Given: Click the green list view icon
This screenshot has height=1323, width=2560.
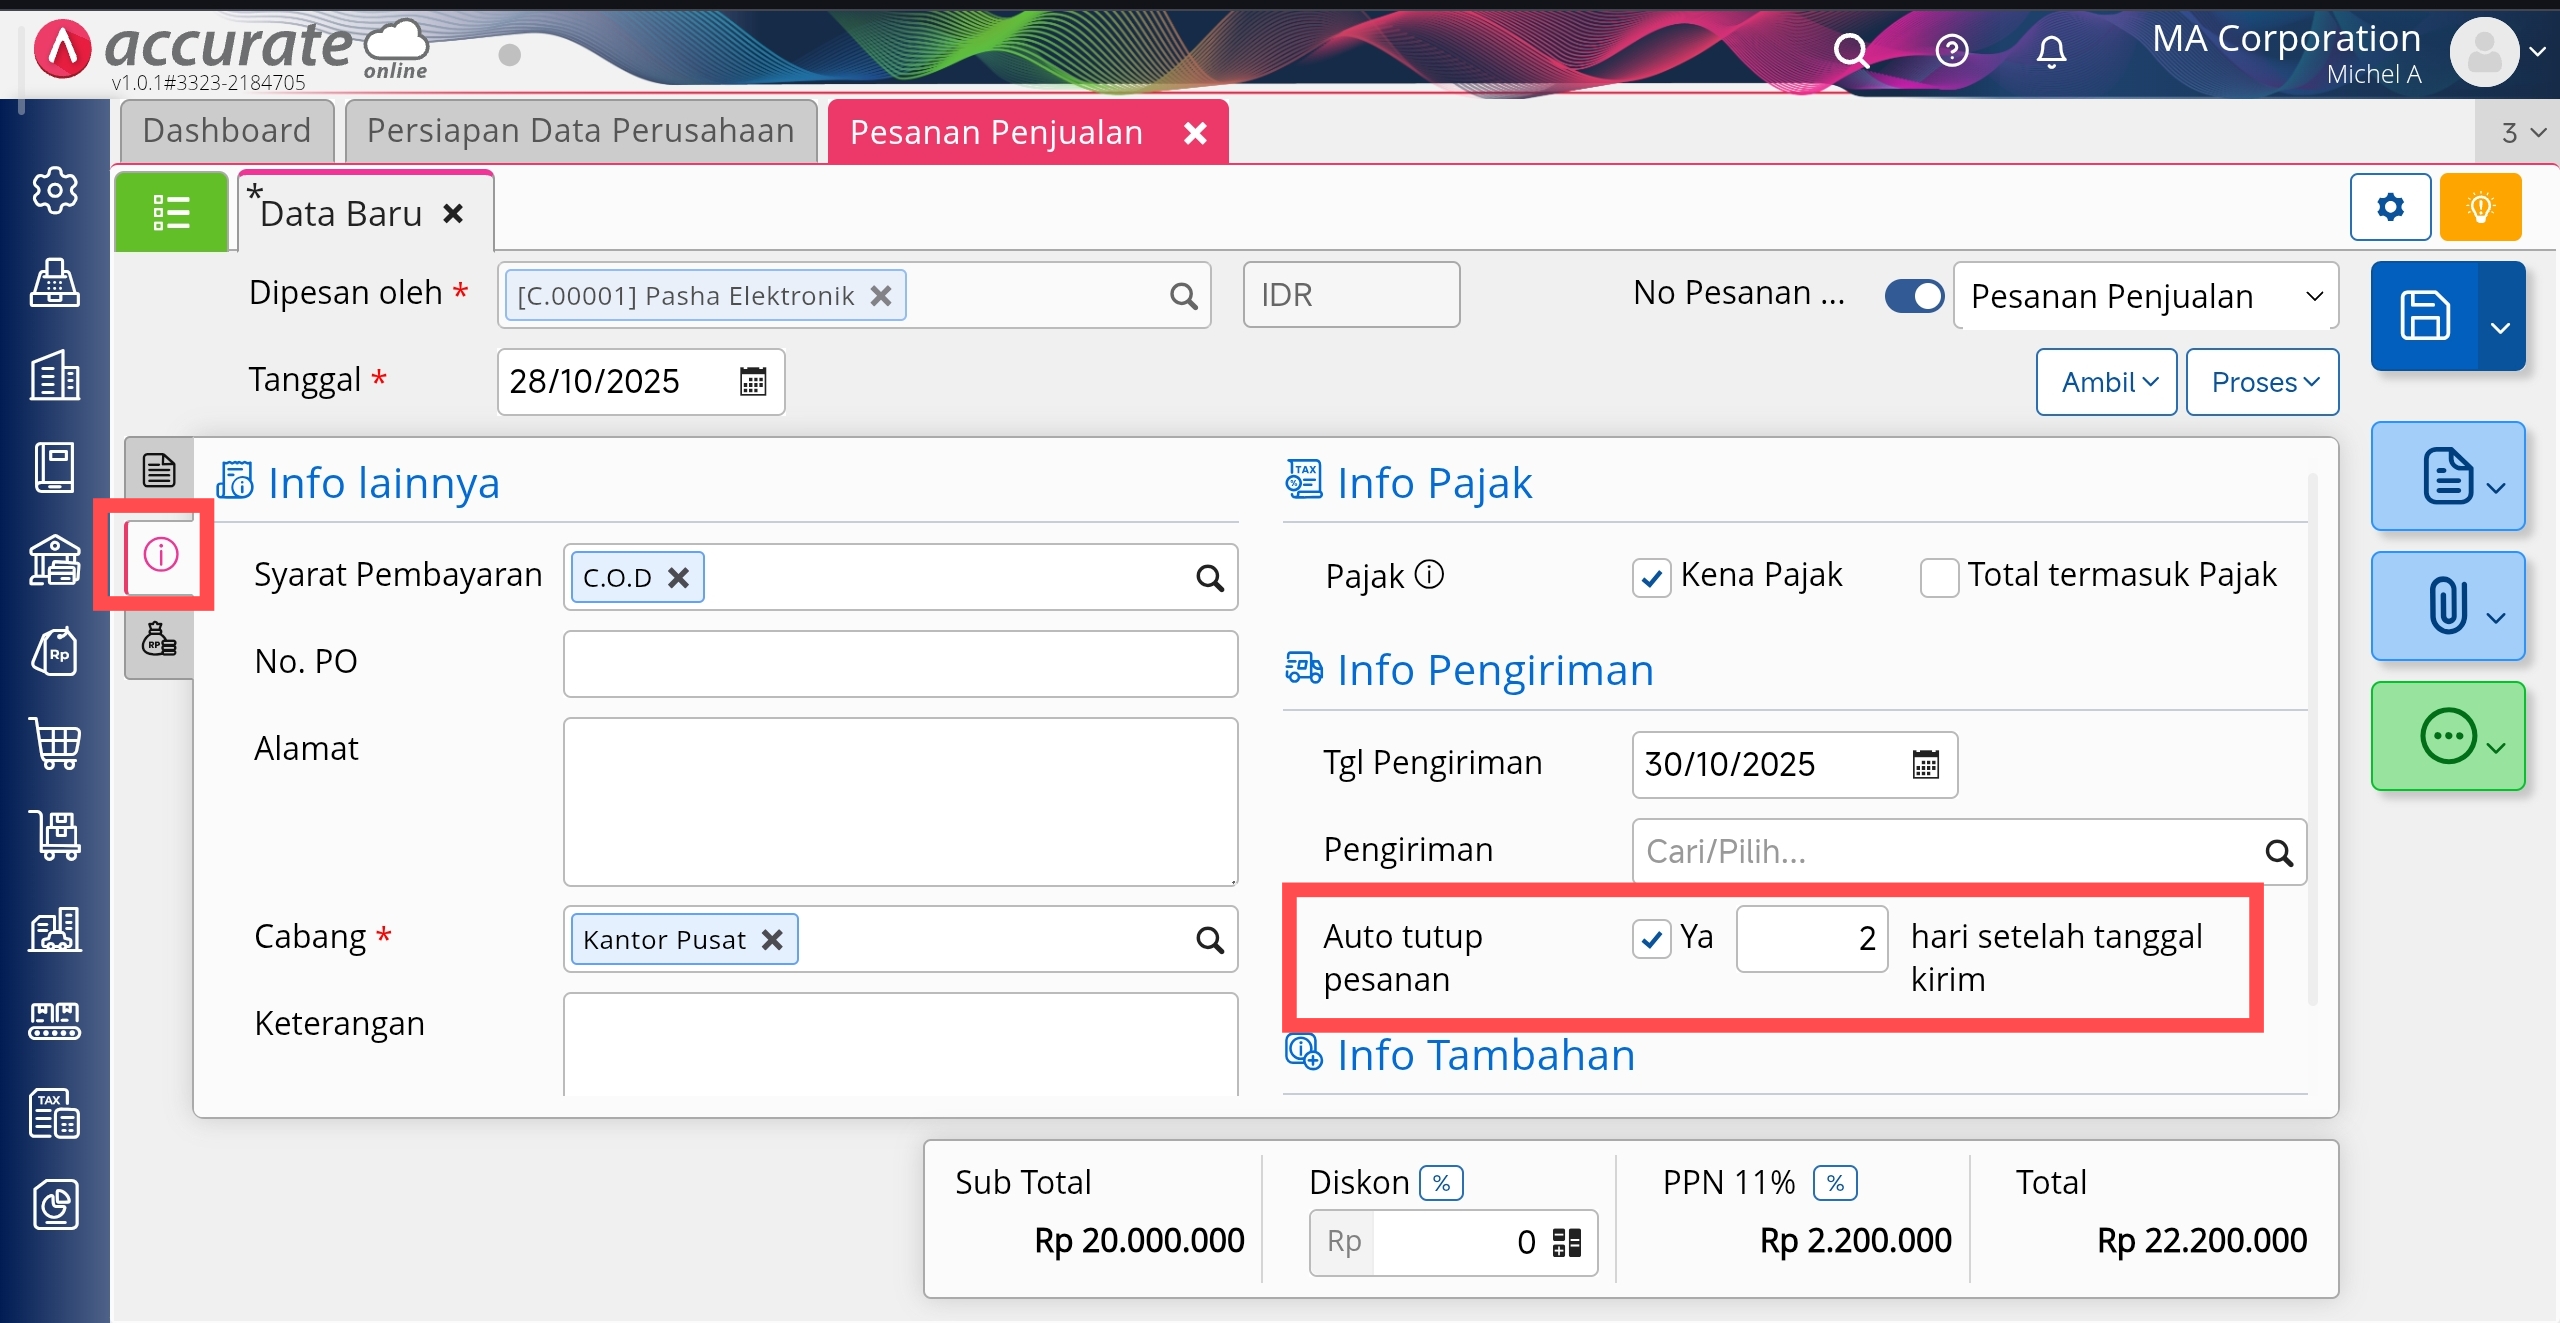Looking at the screenshot, I should (171, 212).
